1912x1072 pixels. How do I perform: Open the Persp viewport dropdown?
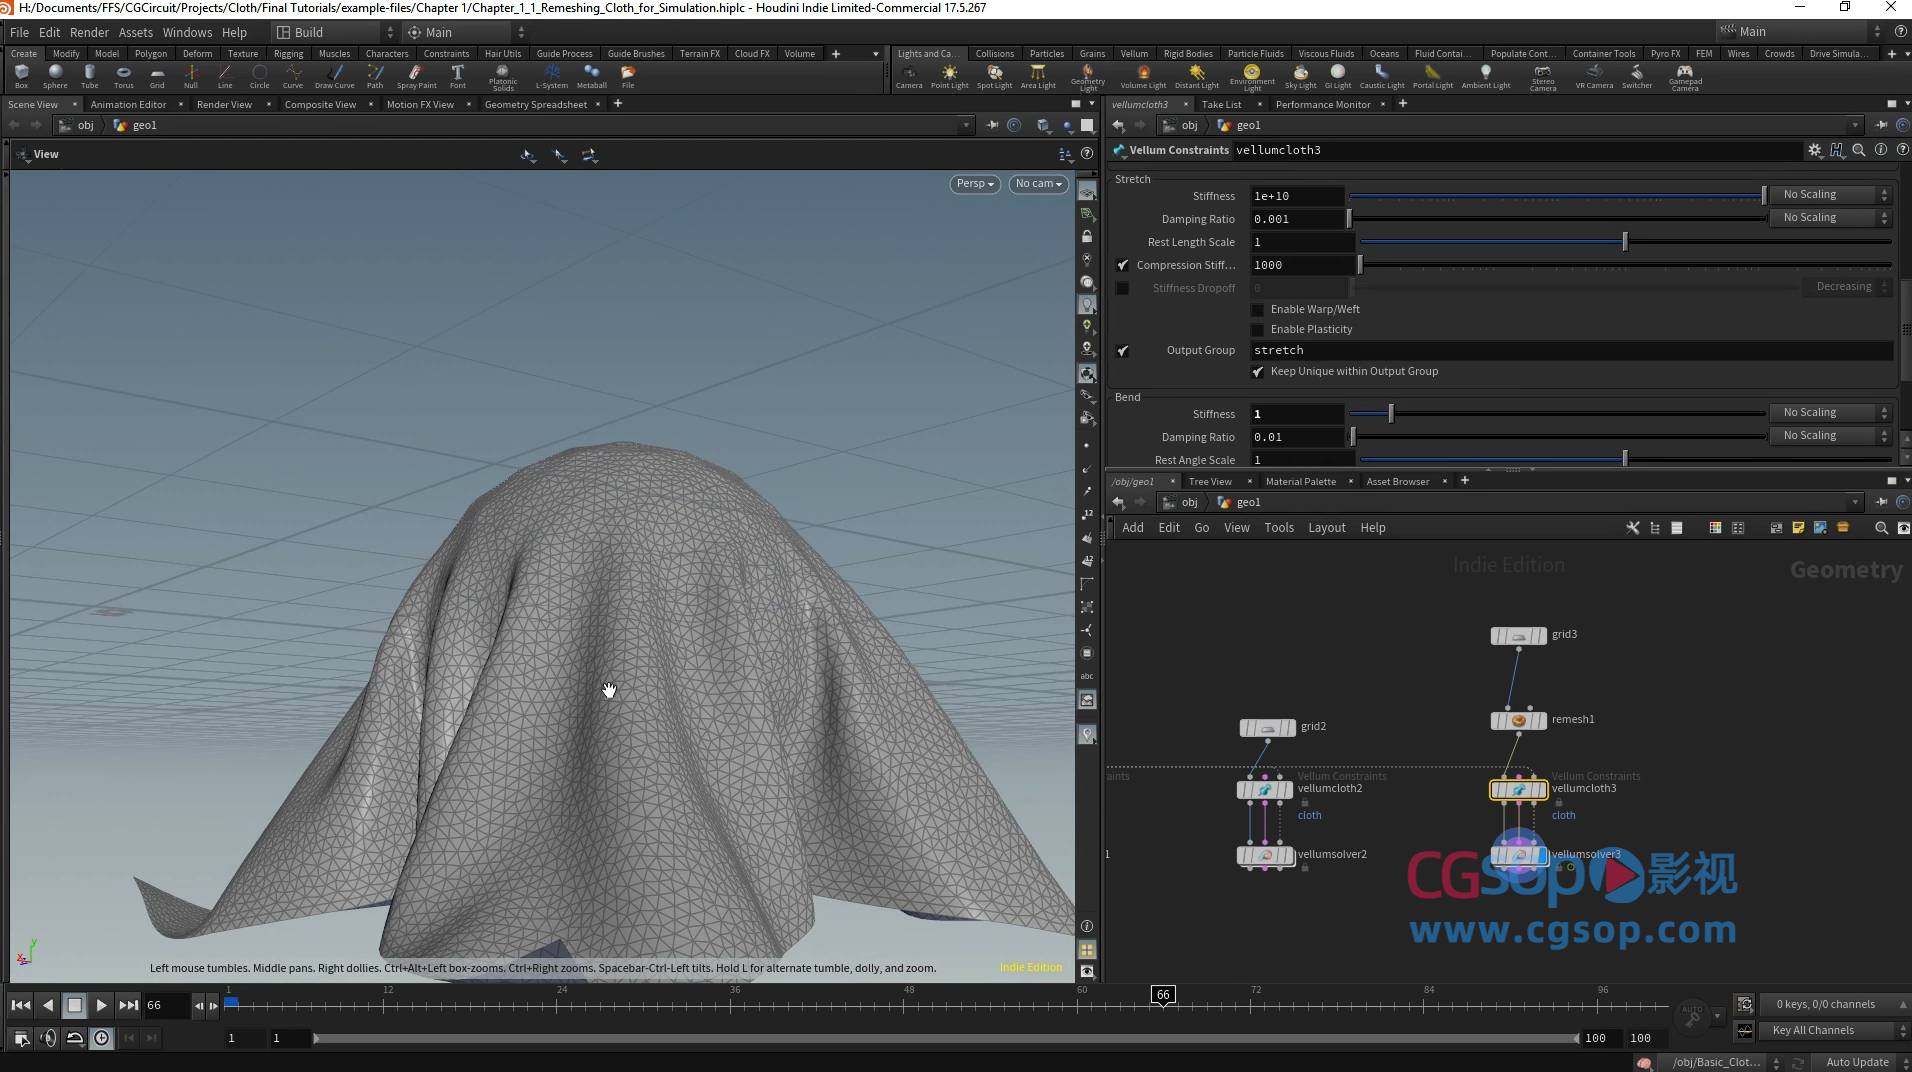pos(974,184)
